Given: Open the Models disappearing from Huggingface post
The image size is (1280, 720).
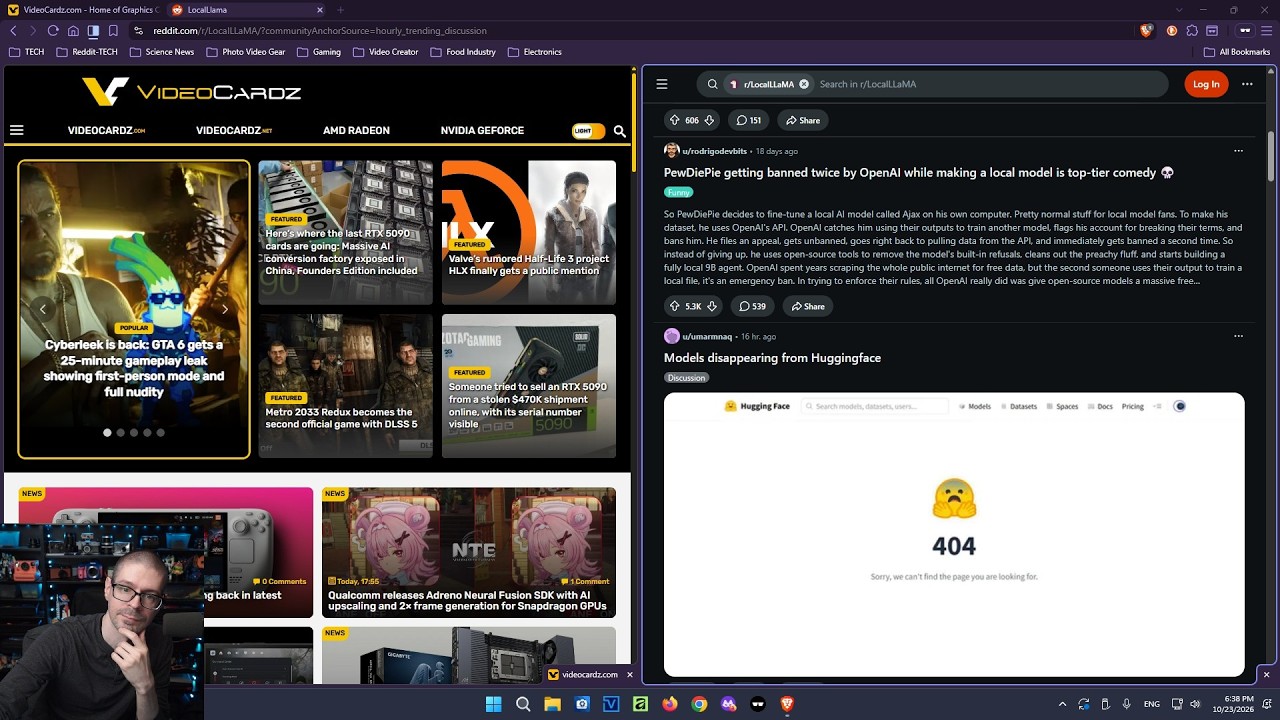Looking at the screenshot, I should pos(772,358).
